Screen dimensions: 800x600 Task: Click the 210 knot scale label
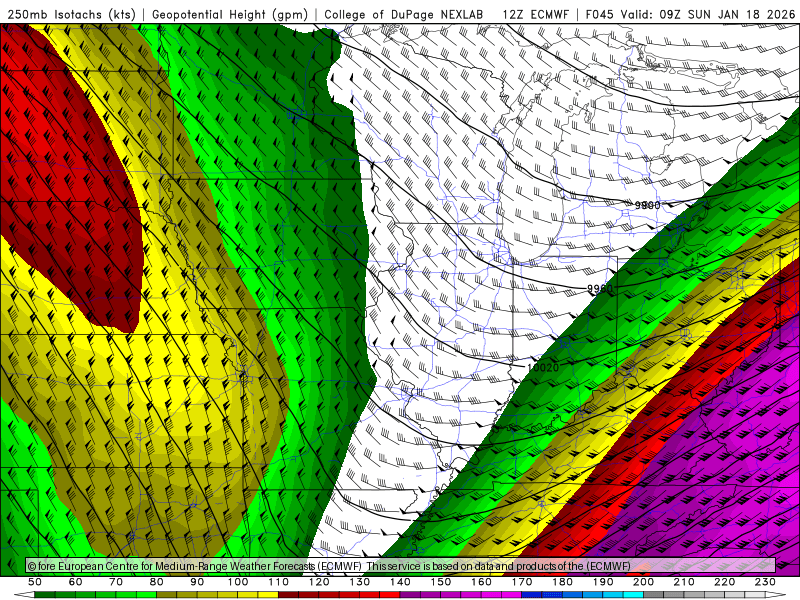click(x=684, y=582)
